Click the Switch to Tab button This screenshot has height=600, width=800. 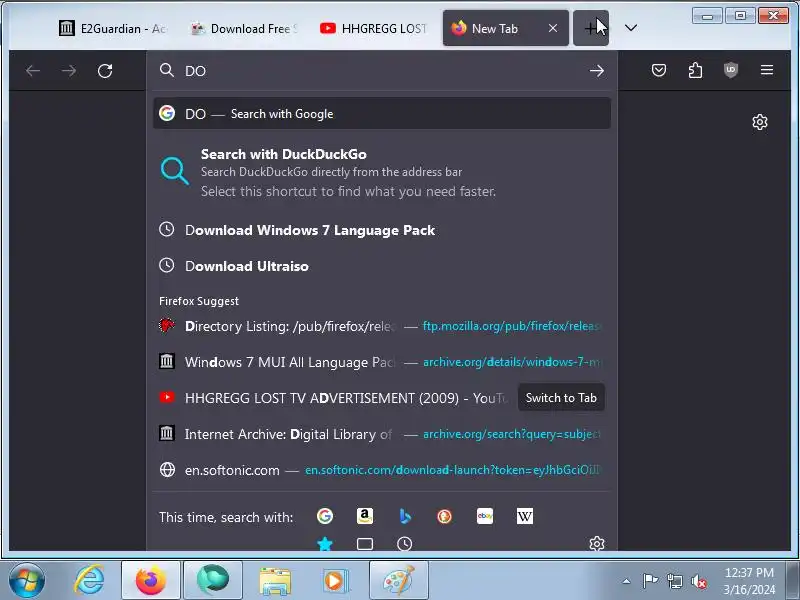[x=561, y=397]
